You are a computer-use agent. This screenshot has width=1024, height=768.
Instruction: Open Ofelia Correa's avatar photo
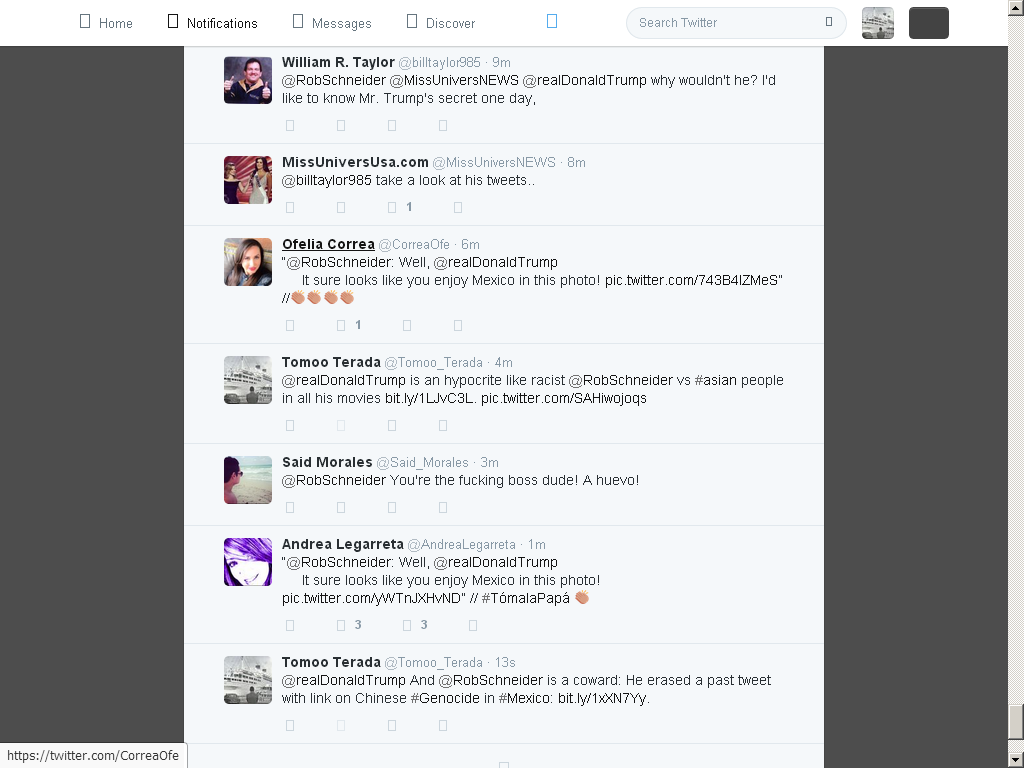point(248,263)
